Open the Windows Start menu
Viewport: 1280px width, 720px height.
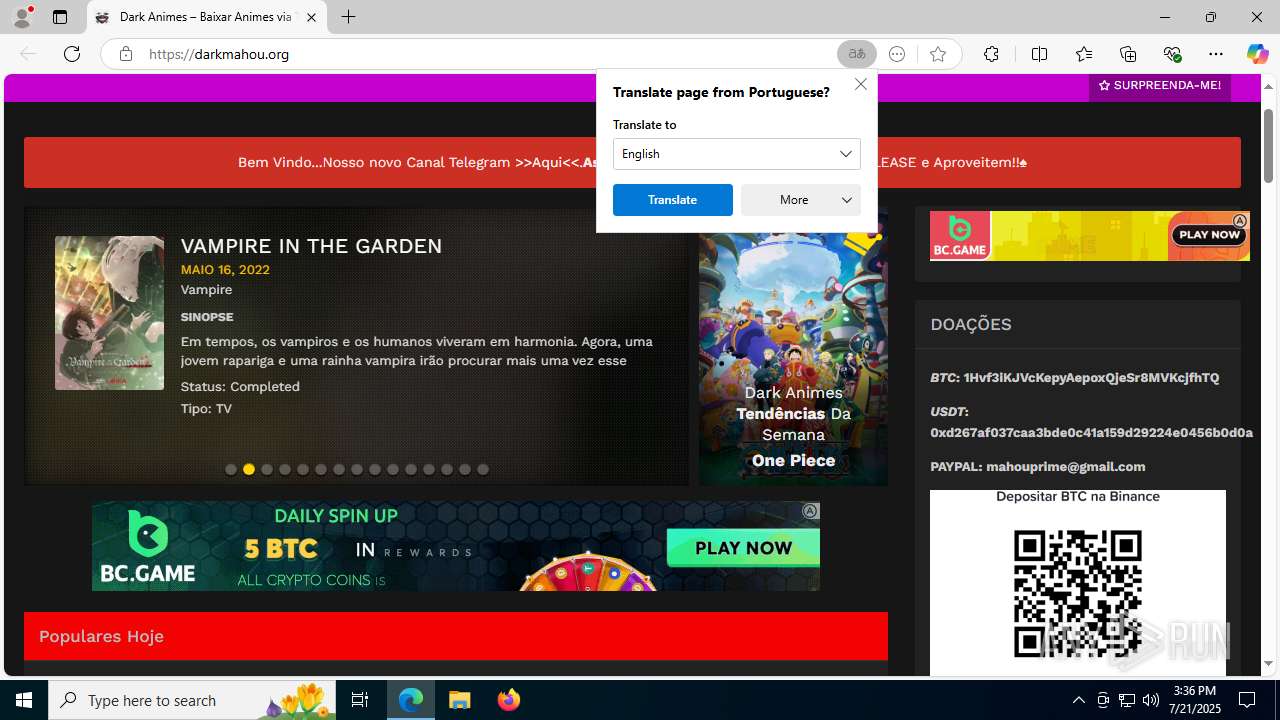[24, 700]
